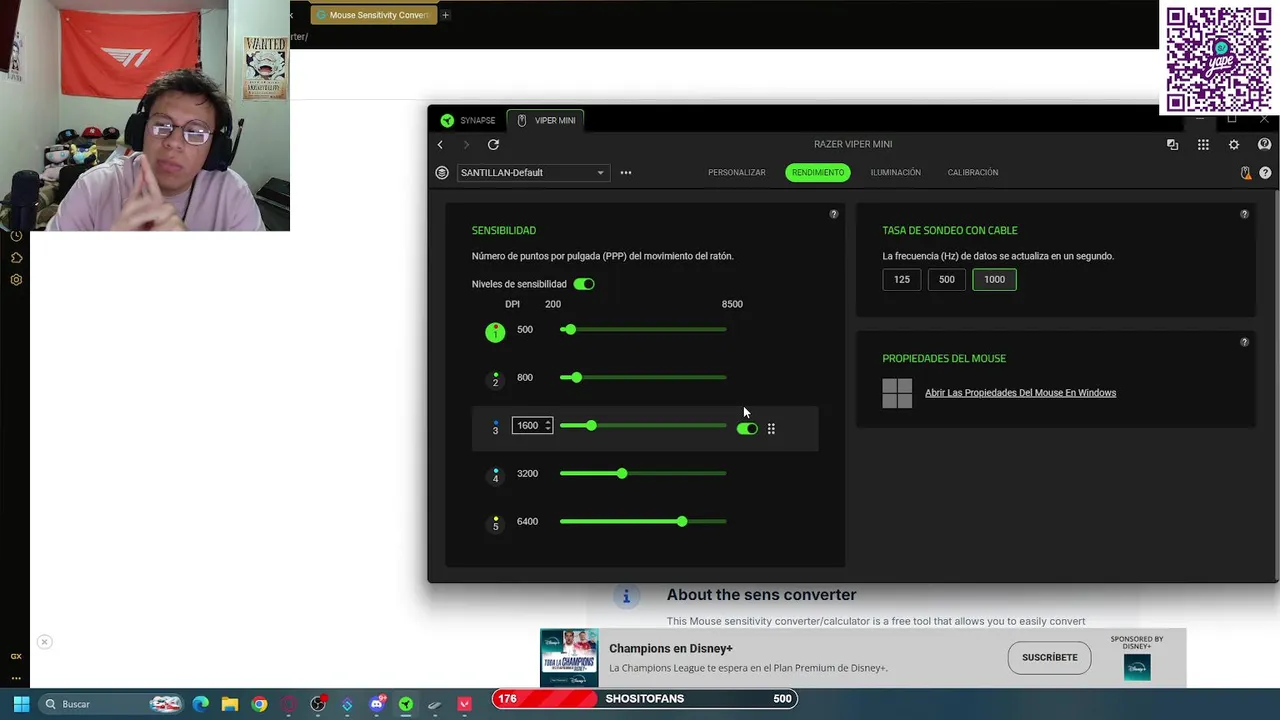Click the 800 DPI stage slider handle
The width and height of the screenshot is (1280, 720).
pyautogui.click(x=576, y=378)
